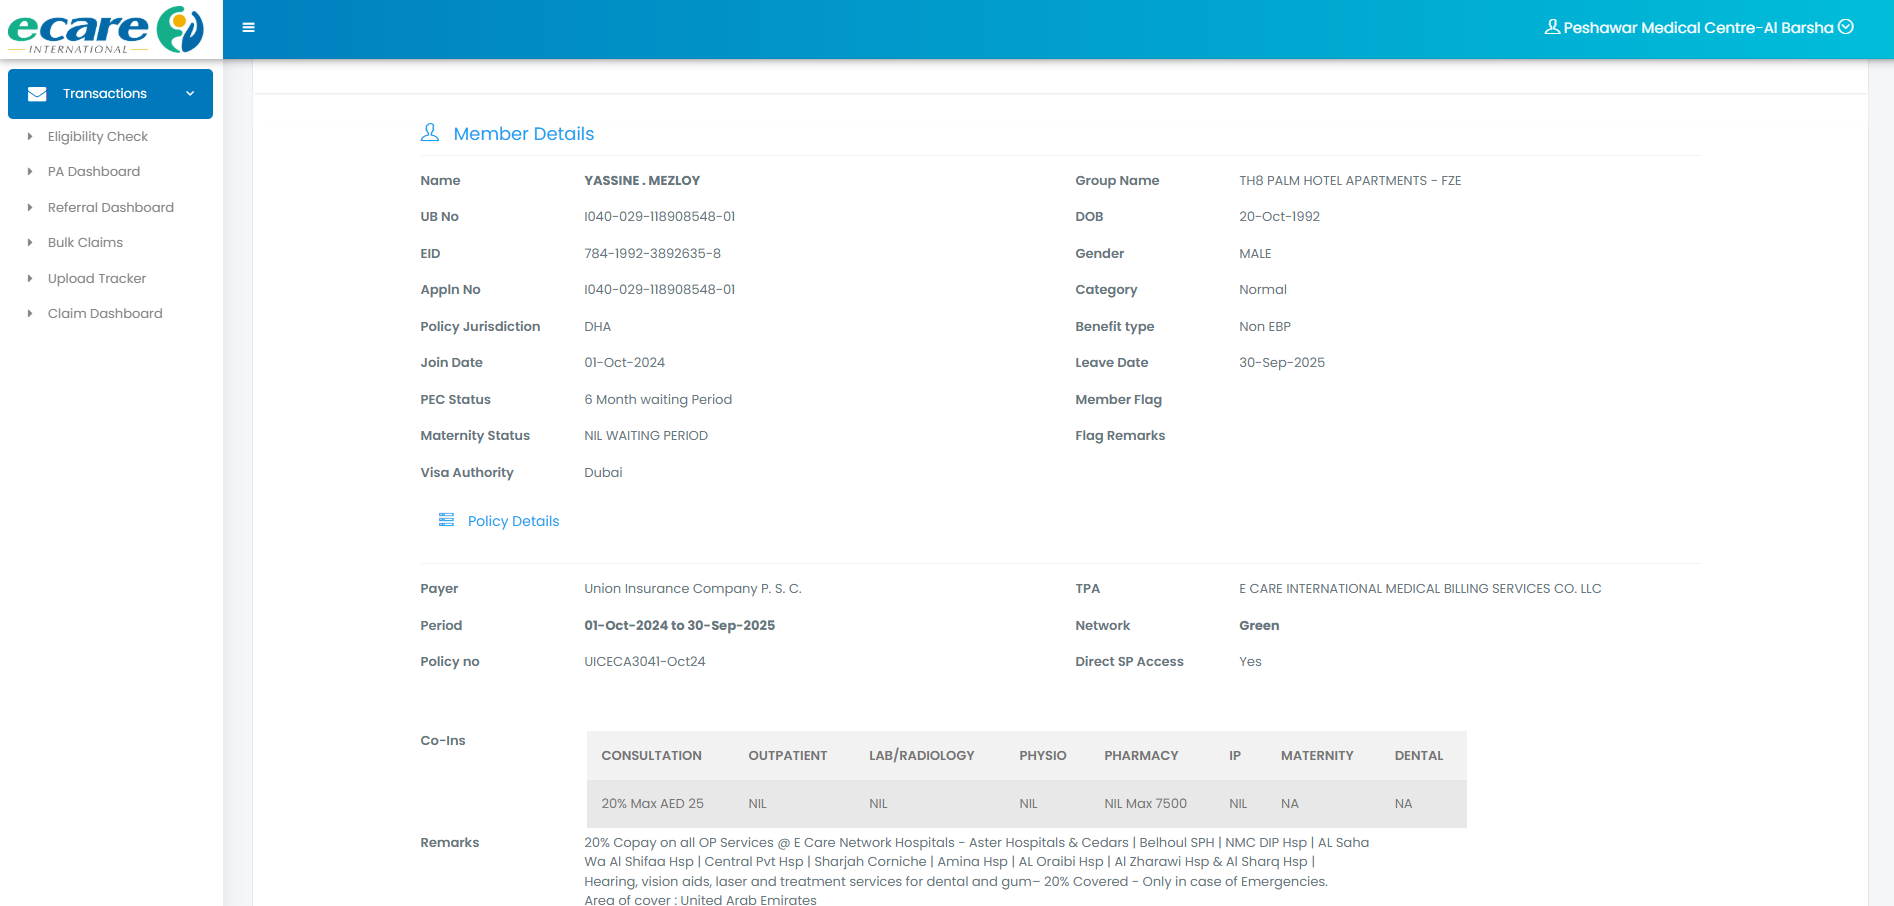Navigate to Claim Dashboard

point(105,314)
